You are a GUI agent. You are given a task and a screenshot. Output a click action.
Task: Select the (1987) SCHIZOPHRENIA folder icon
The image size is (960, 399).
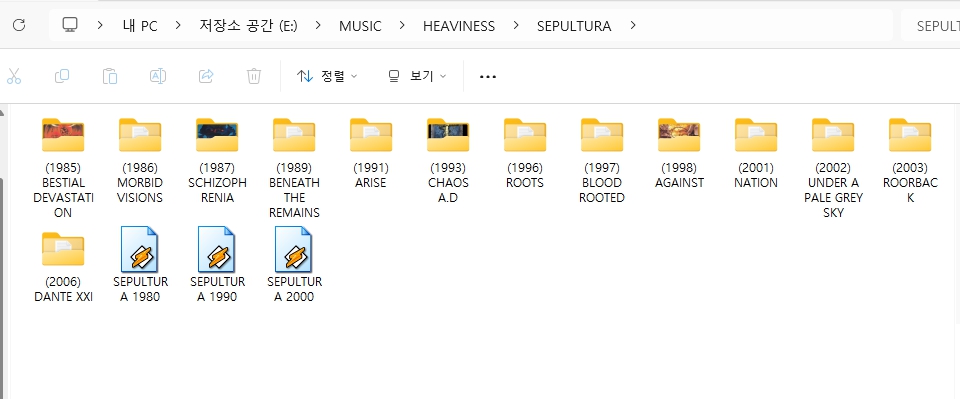[217, 135]
